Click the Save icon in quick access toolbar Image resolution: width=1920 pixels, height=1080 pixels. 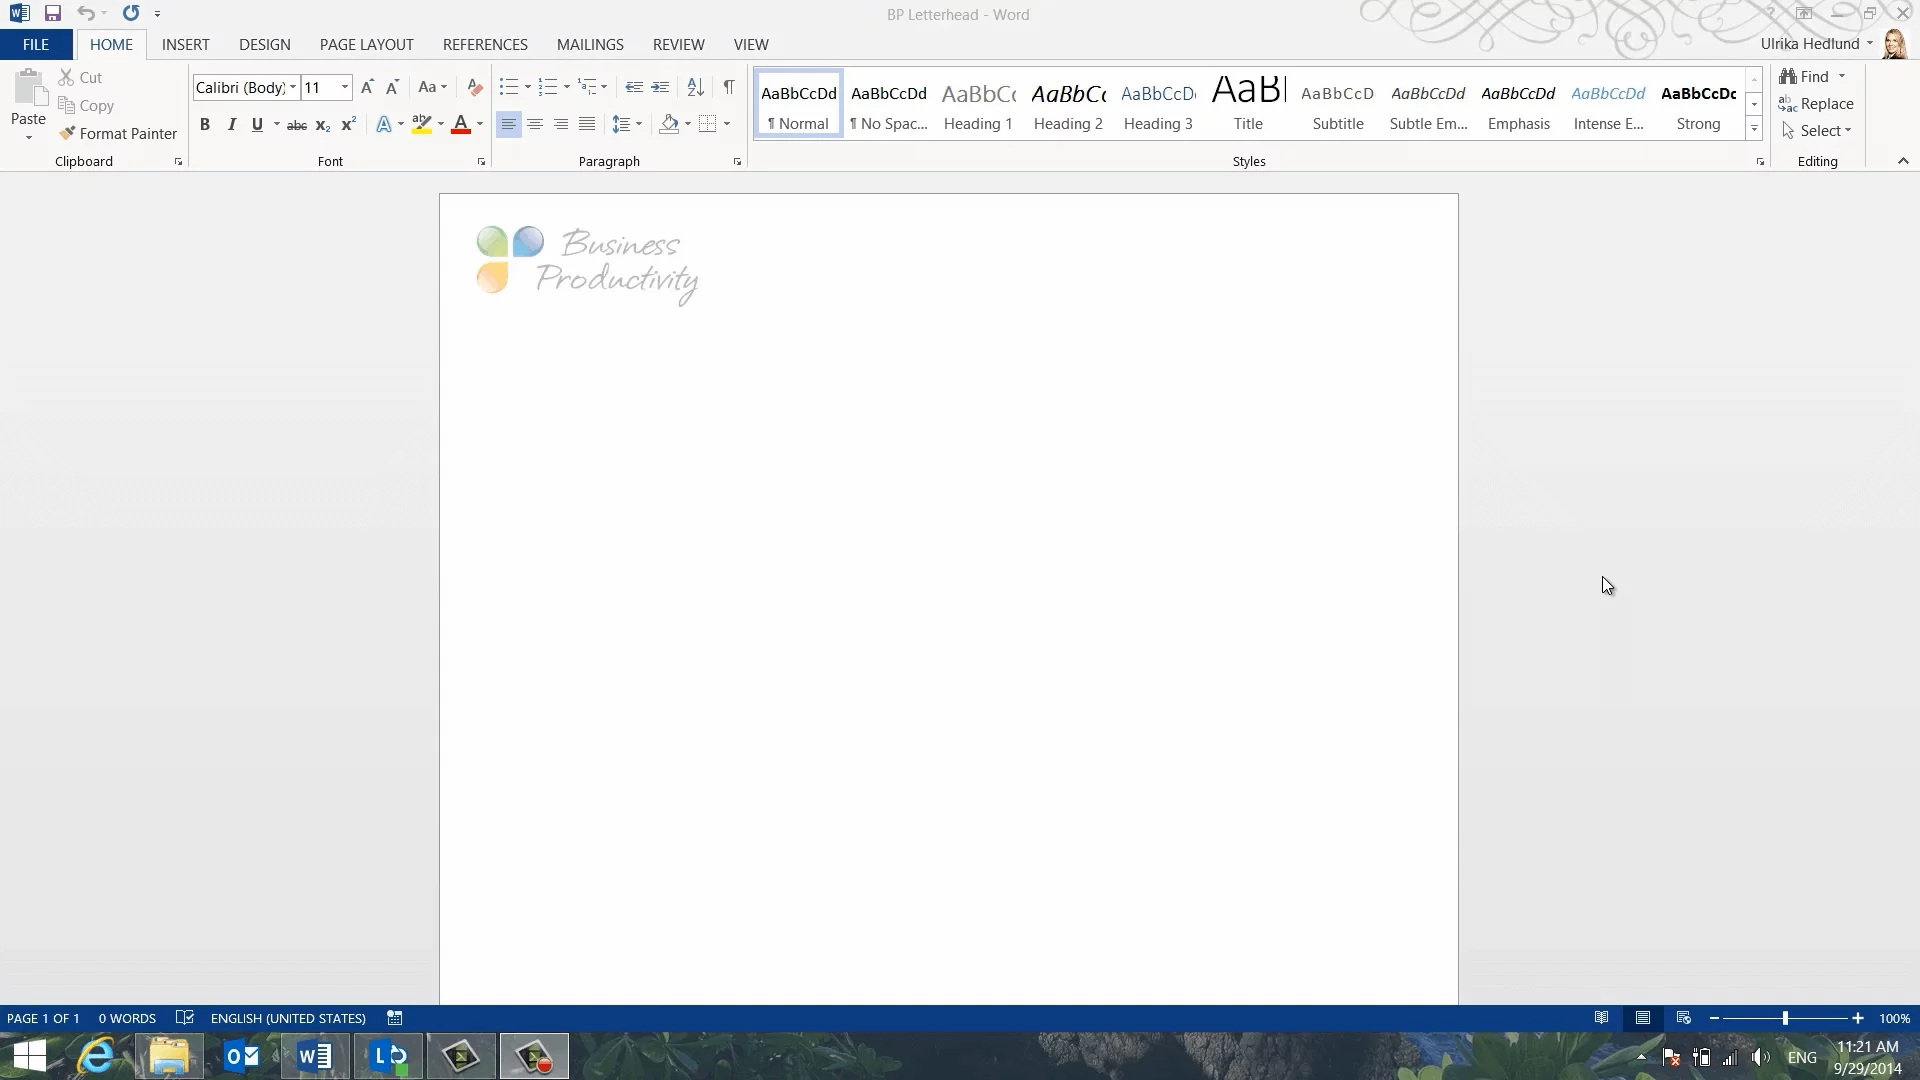coord(53,13)
